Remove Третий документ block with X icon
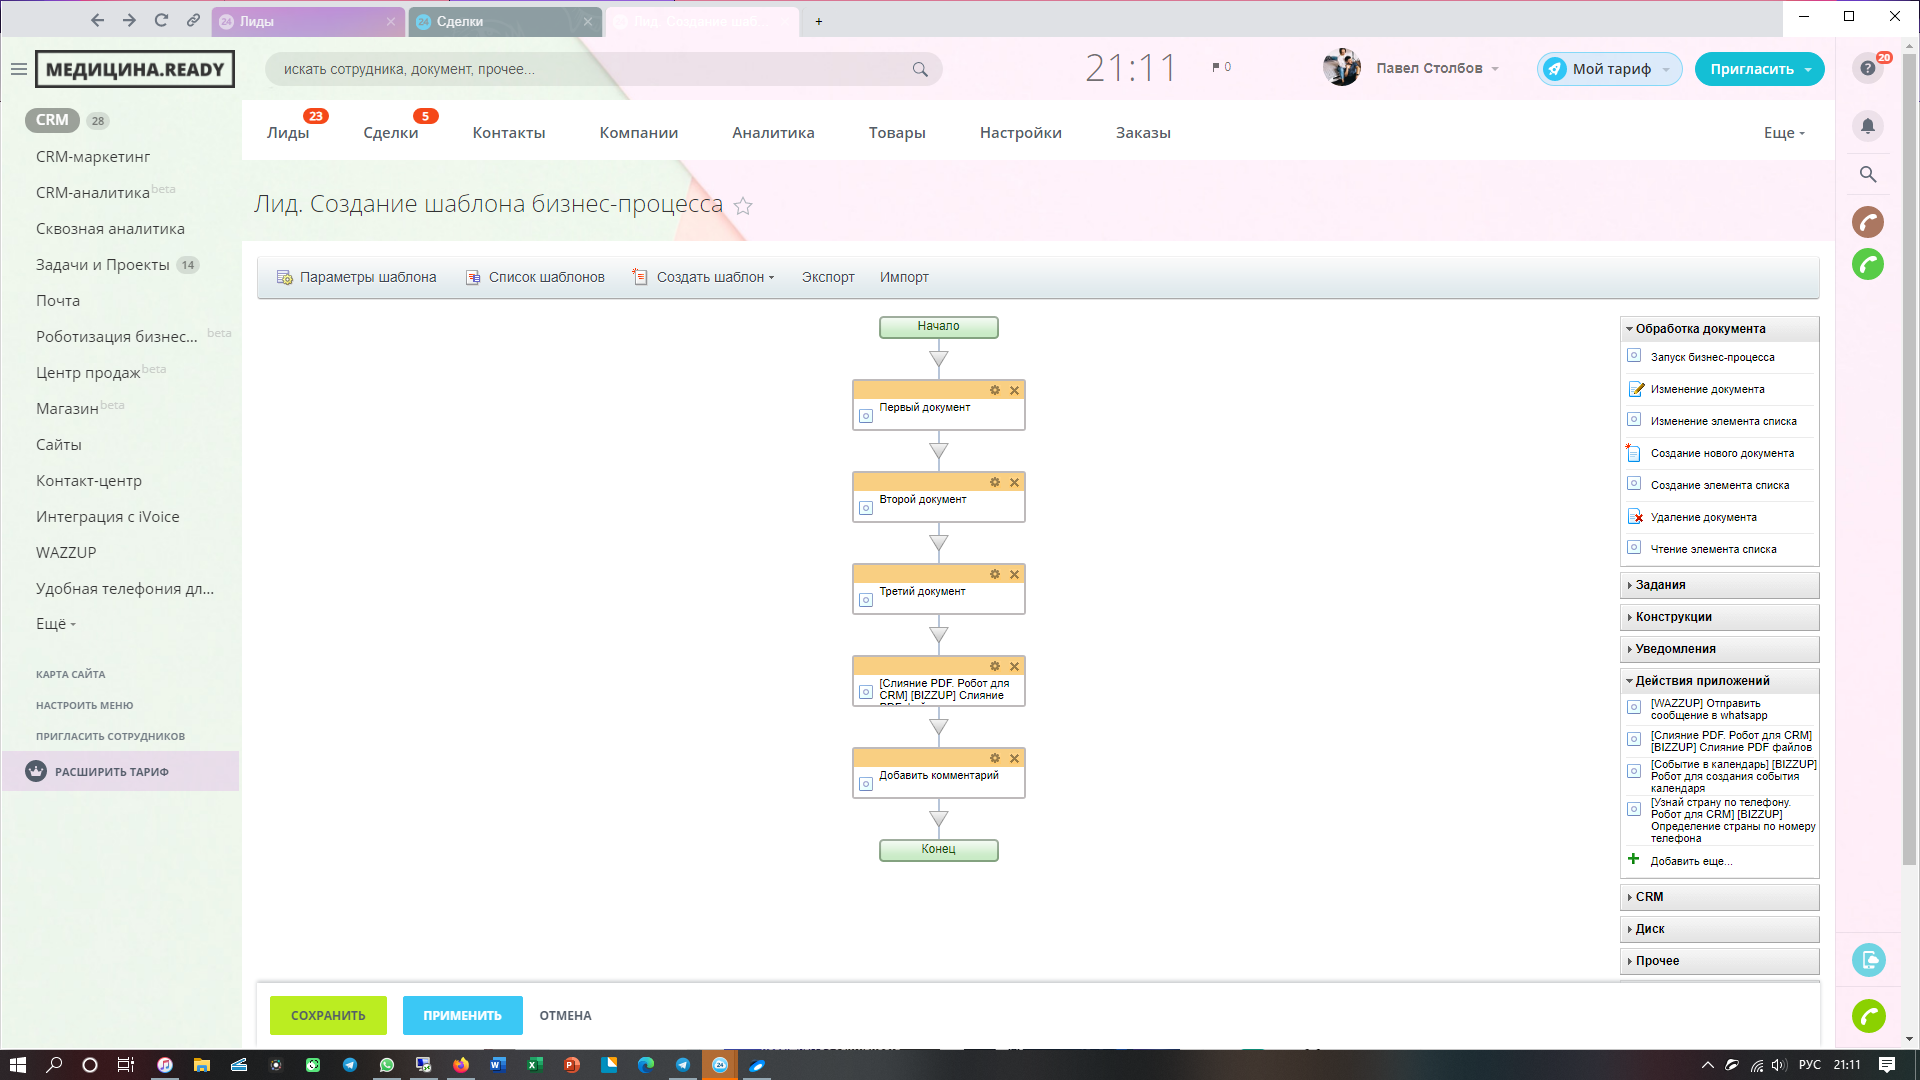The height and width of the screenshot is (1080, 1920). 1014,575
